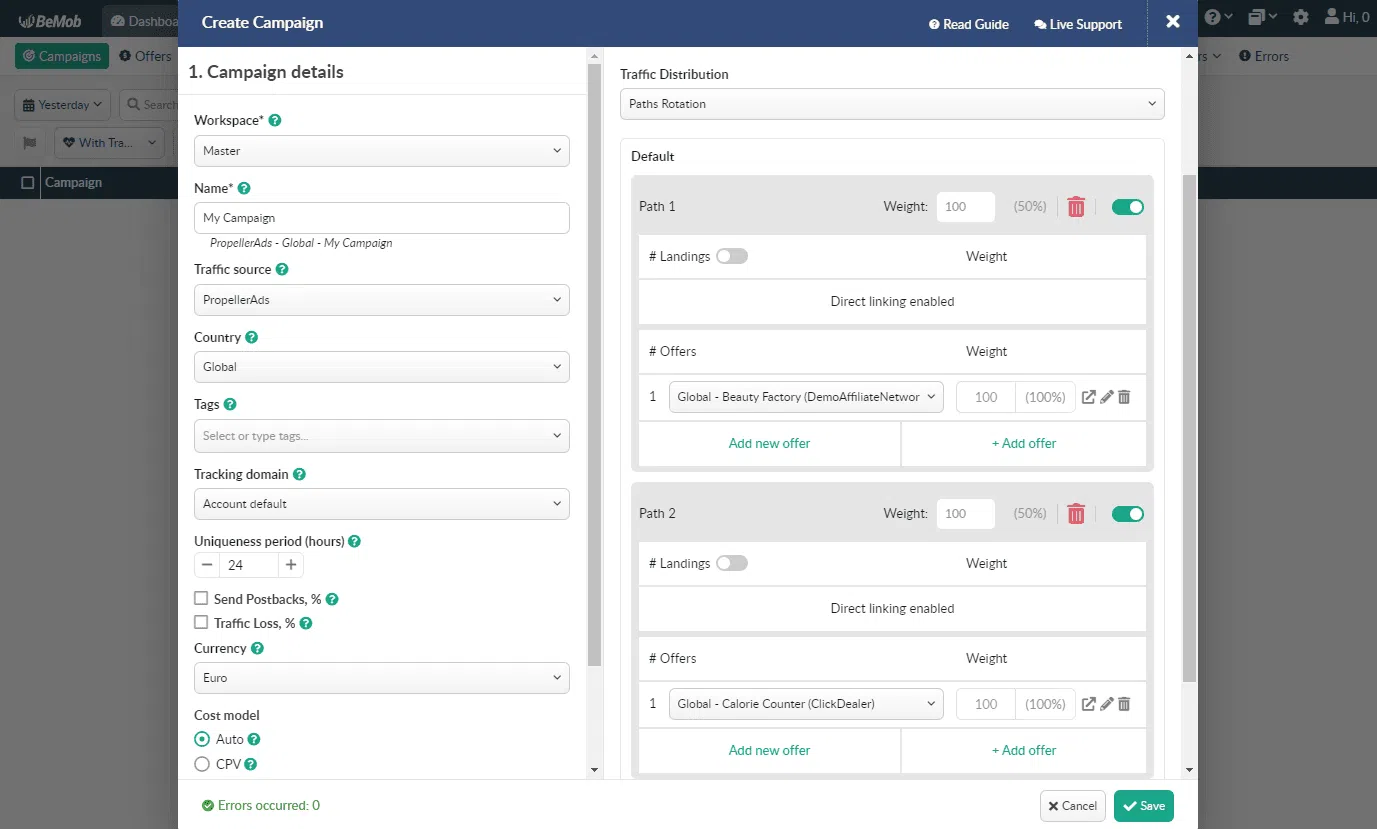Edit the Calorie Counter offer pencil icon
1377x829 pixels.
coord(1107,704)
